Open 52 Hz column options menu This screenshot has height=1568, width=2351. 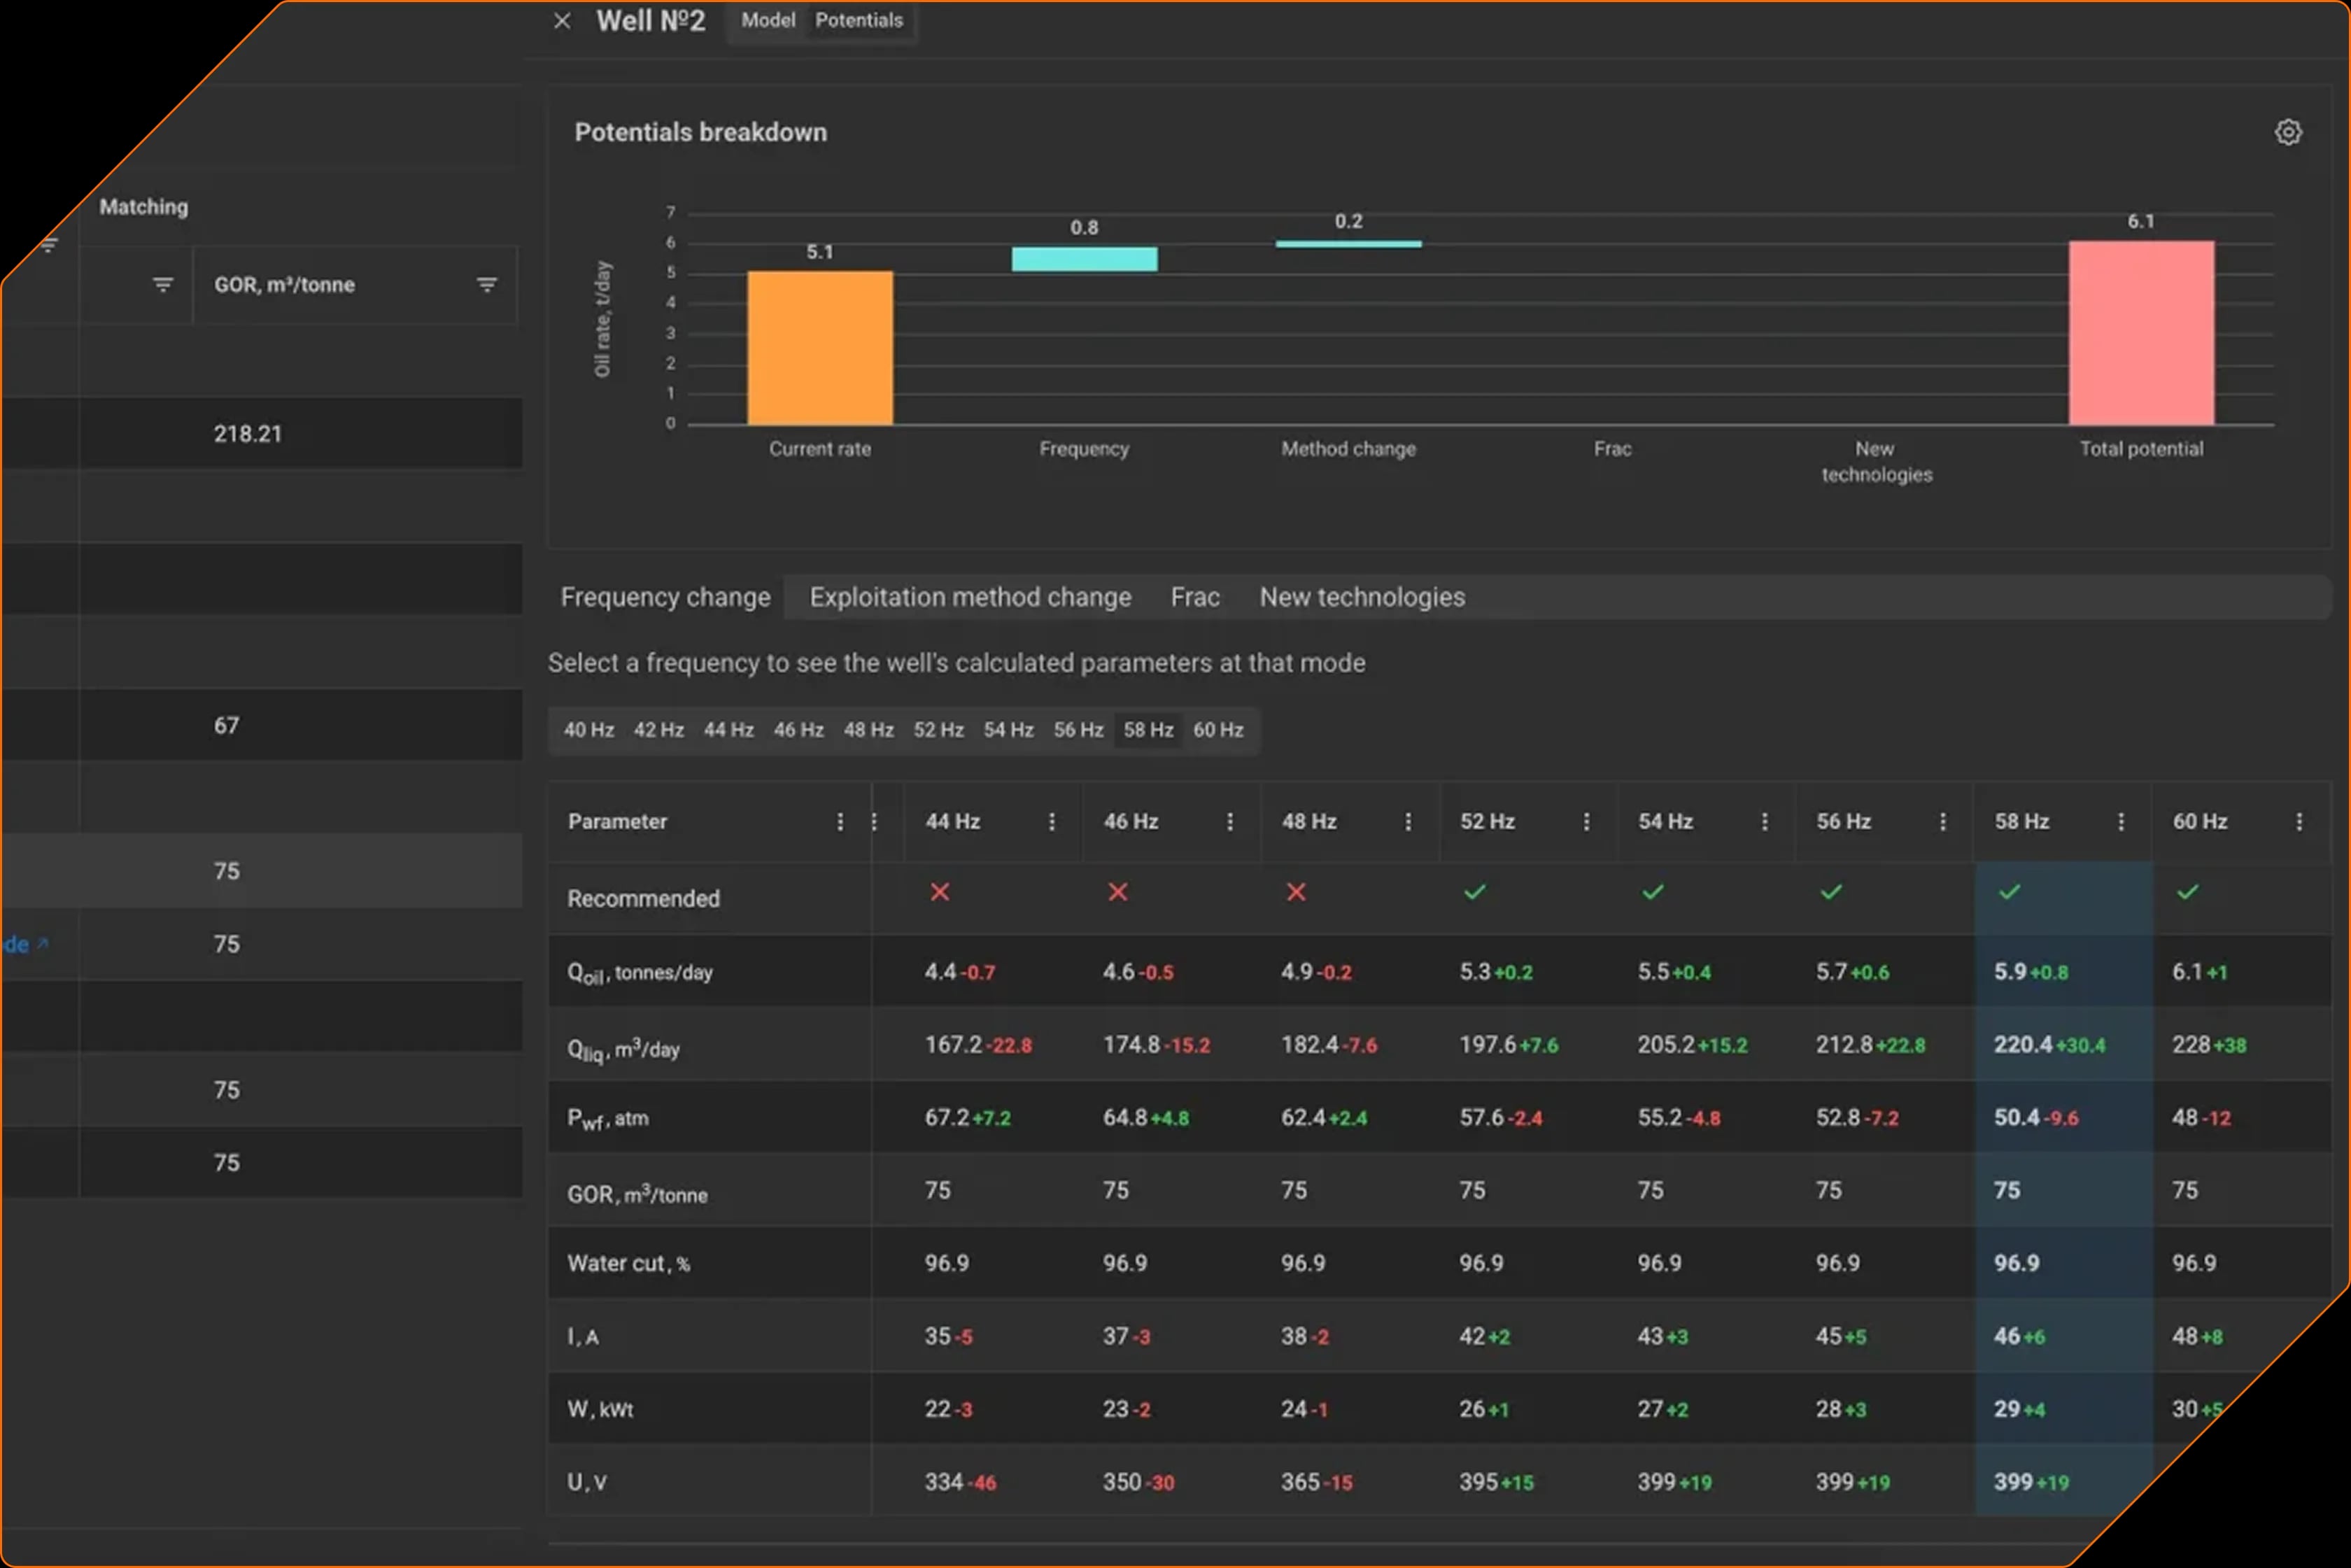pyautogui.click(x=1586, y=822)
